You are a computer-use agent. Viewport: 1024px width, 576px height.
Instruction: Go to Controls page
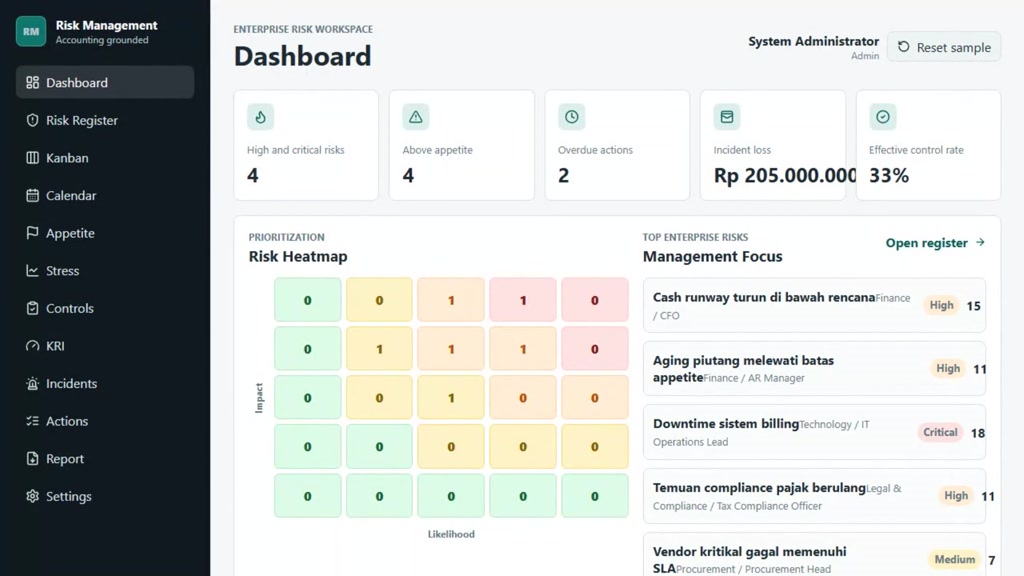coord(104,308)
